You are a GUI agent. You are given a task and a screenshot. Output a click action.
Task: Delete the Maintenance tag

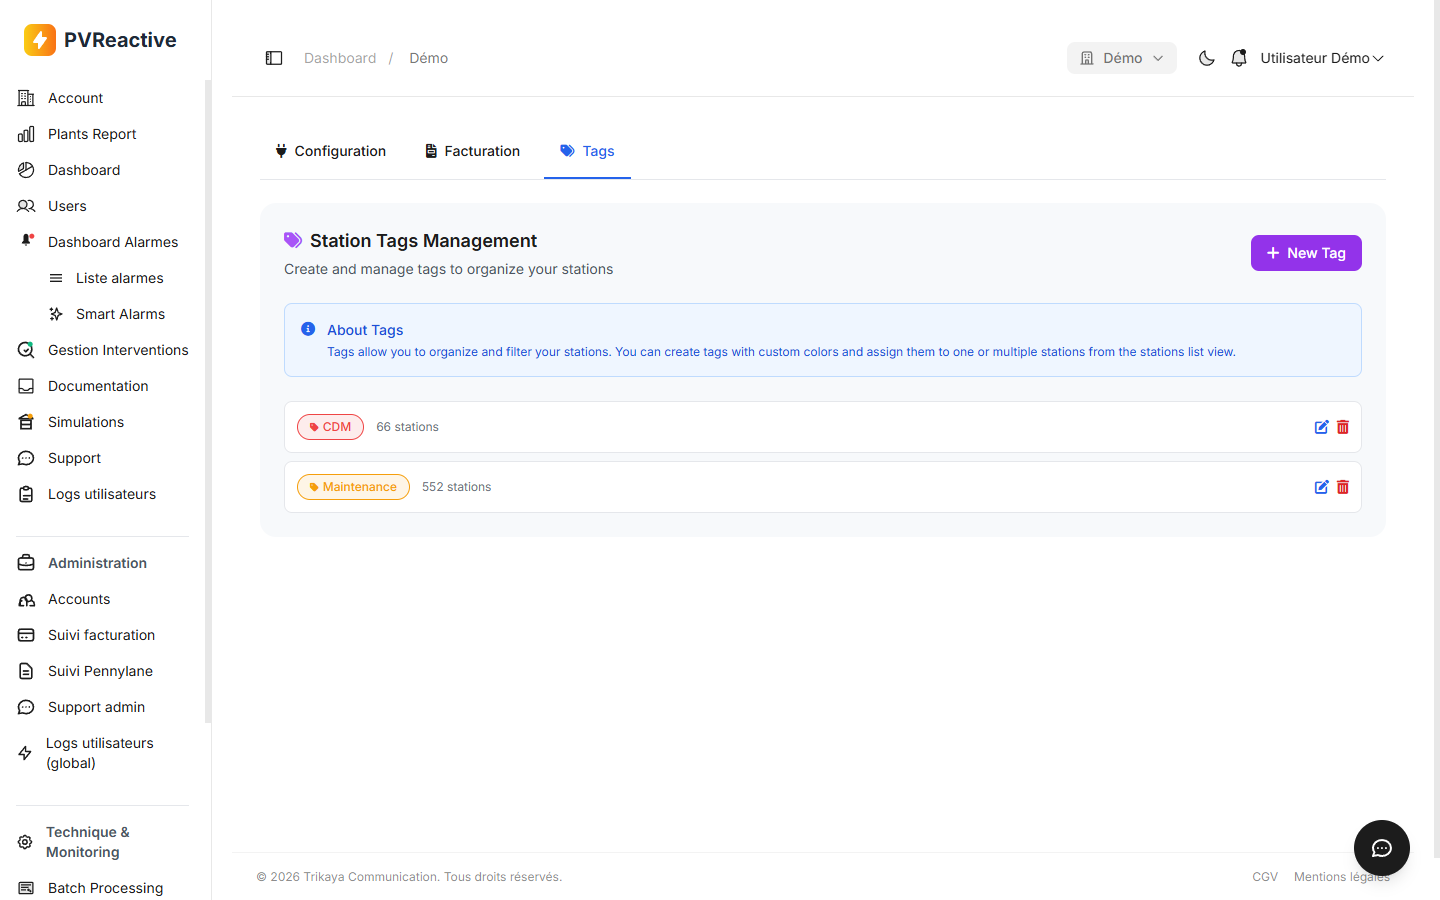pos(1343,487)
